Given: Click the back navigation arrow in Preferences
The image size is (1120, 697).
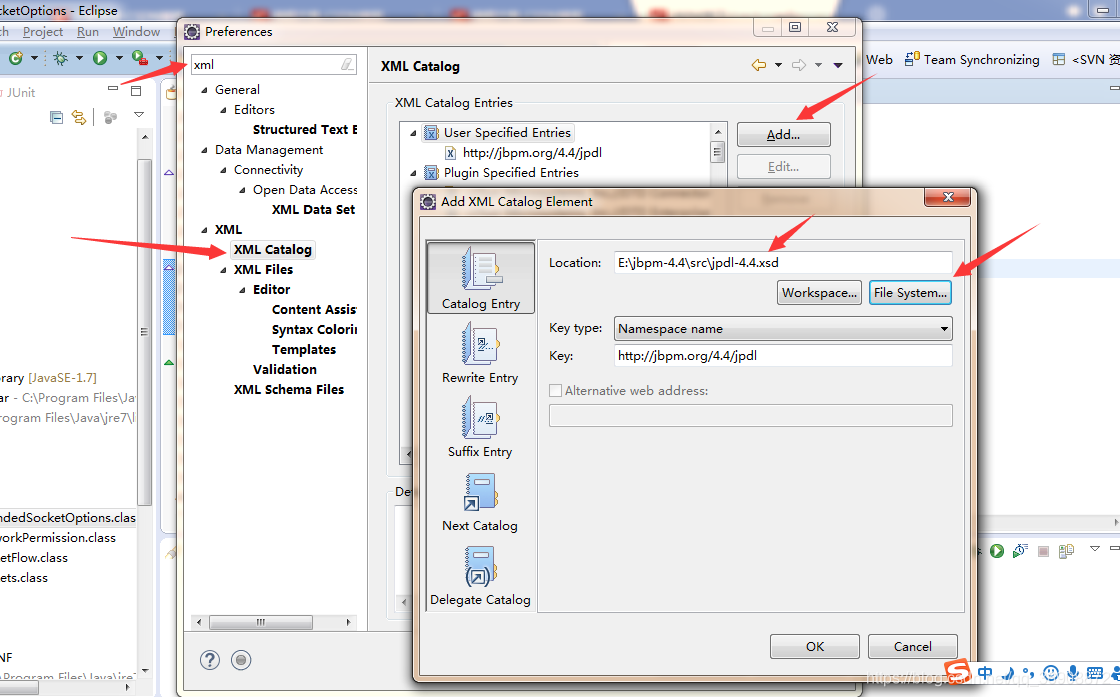Looking at the screenshot, I should [759, 65].
